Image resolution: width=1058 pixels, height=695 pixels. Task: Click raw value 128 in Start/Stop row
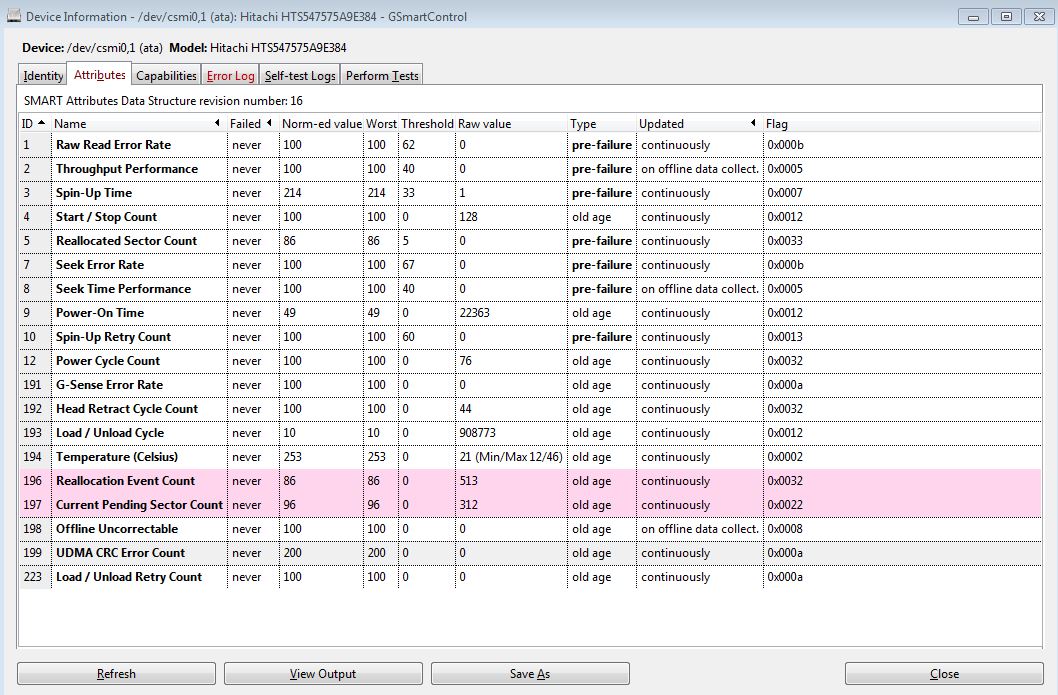[x=468, y=217]
